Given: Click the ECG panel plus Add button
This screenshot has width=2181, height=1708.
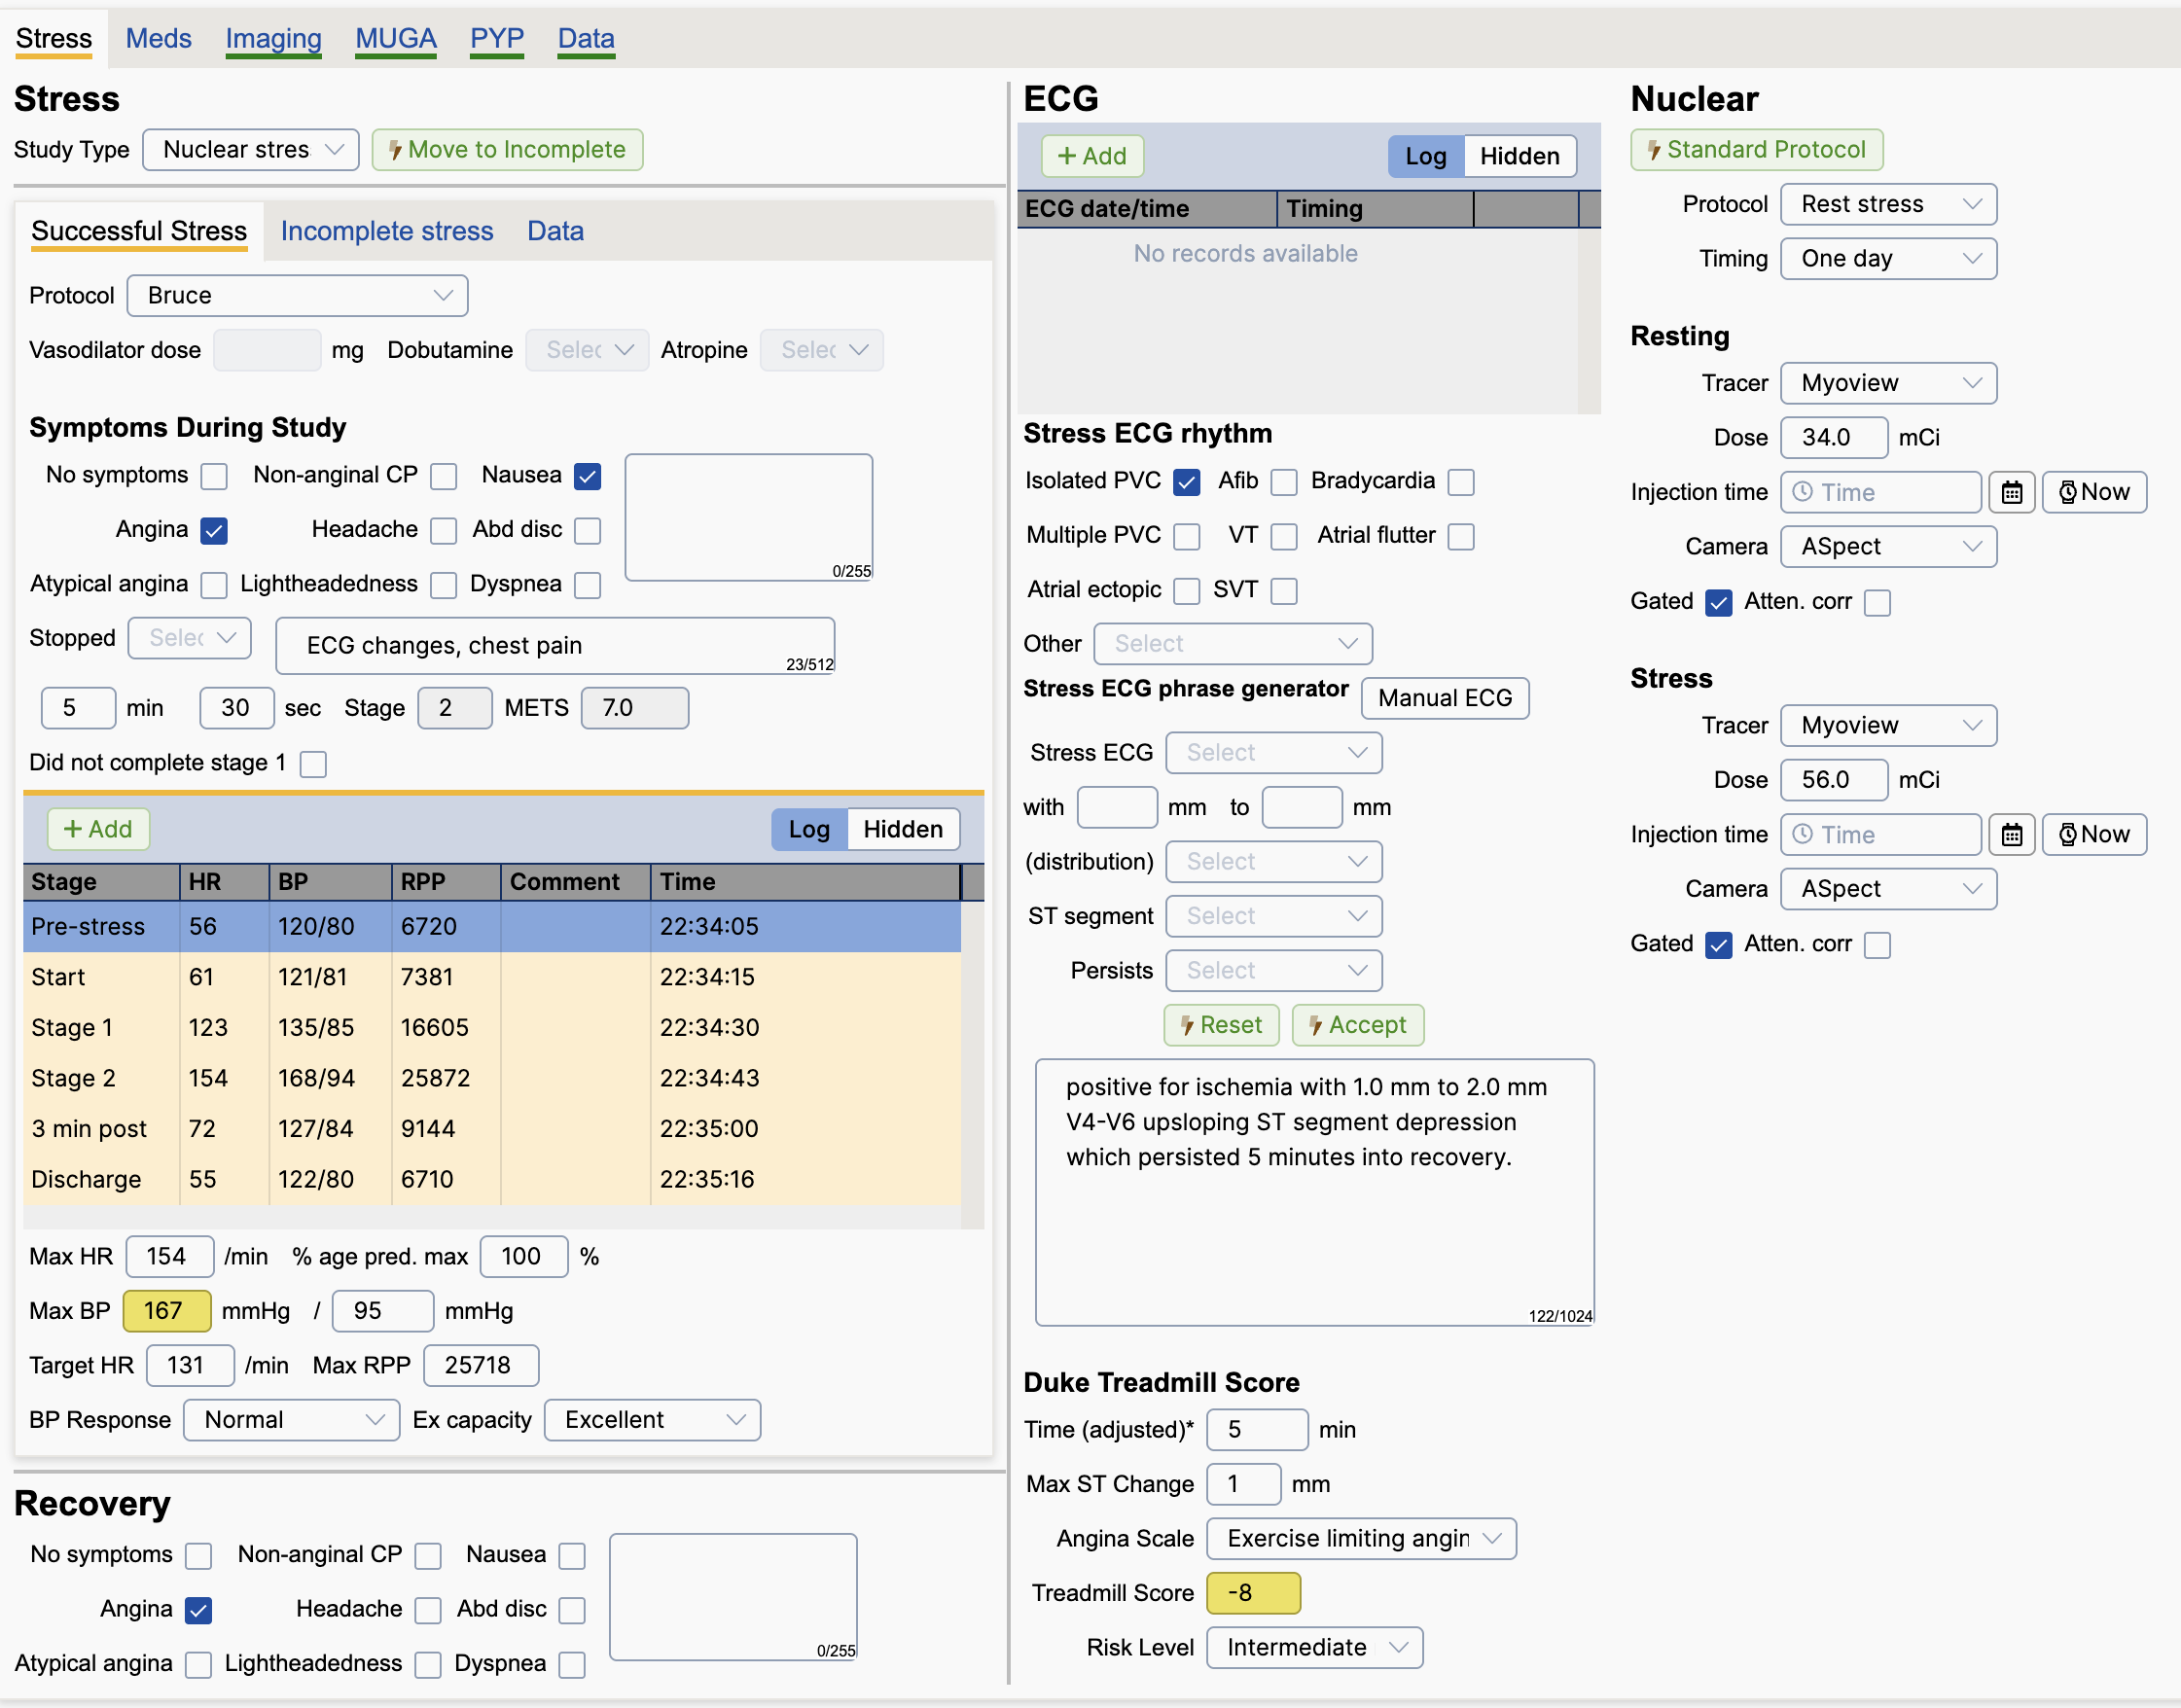Looking at the screenshot, I should (1091, 156).
